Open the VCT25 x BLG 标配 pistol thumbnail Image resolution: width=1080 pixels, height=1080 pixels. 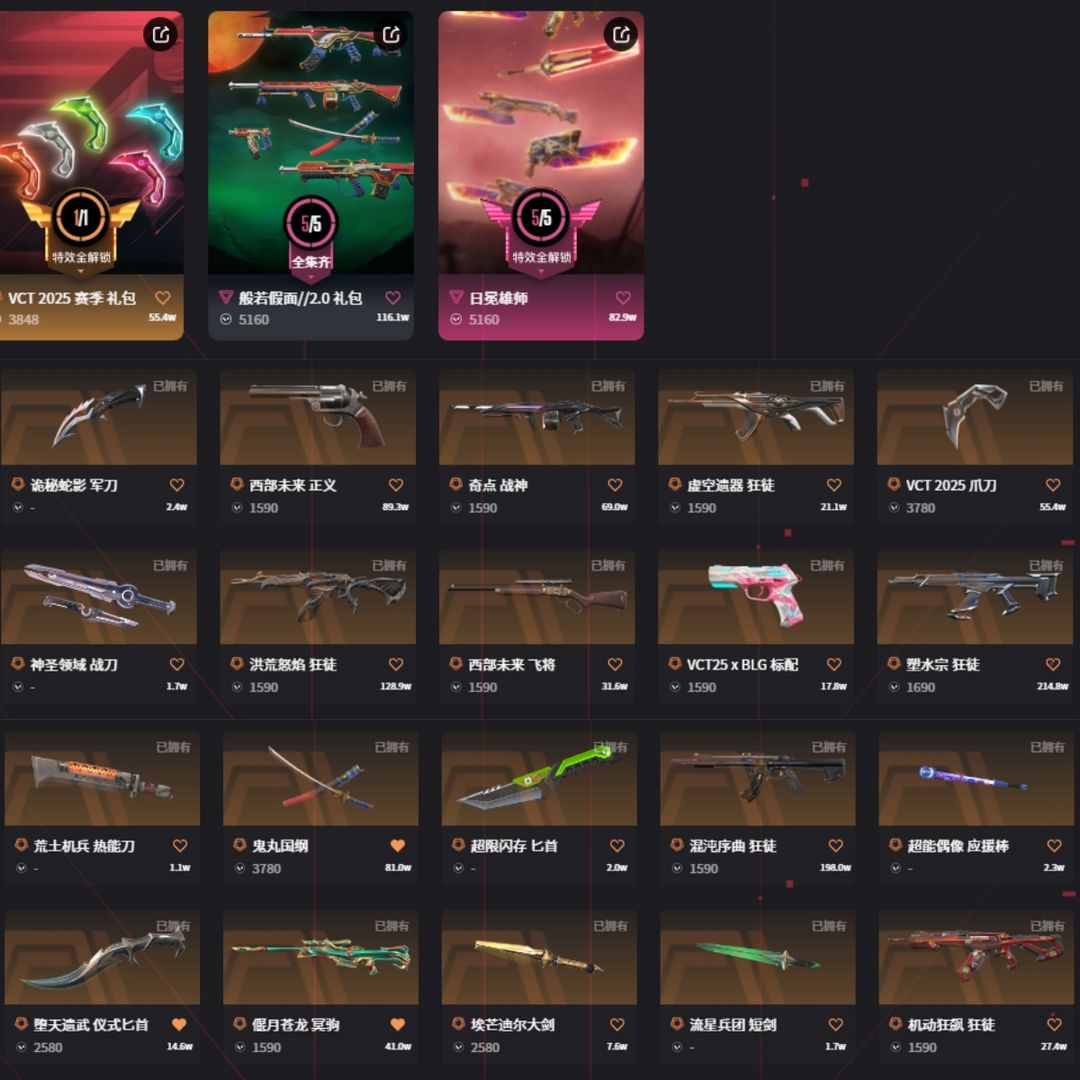(x=756, y=596)
